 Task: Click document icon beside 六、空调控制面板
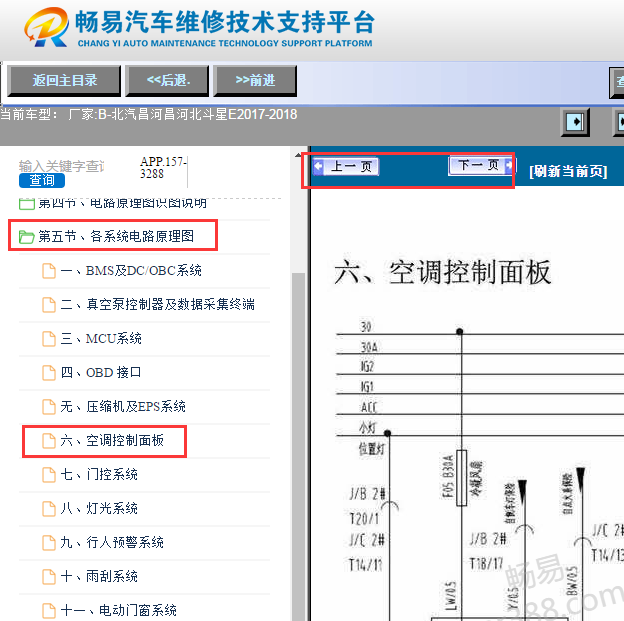(x=49, y=441)
